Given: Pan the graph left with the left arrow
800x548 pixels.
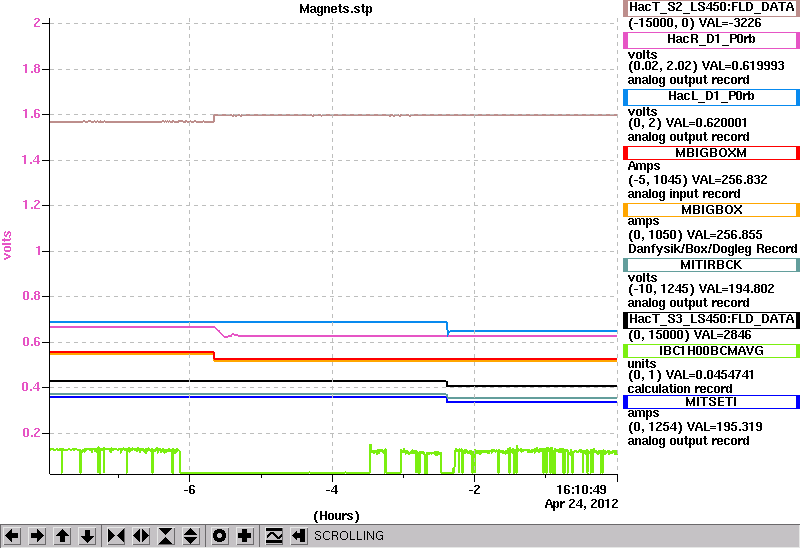Looking at the screenshot, I should pyautogui.click(x=12, y=536).
